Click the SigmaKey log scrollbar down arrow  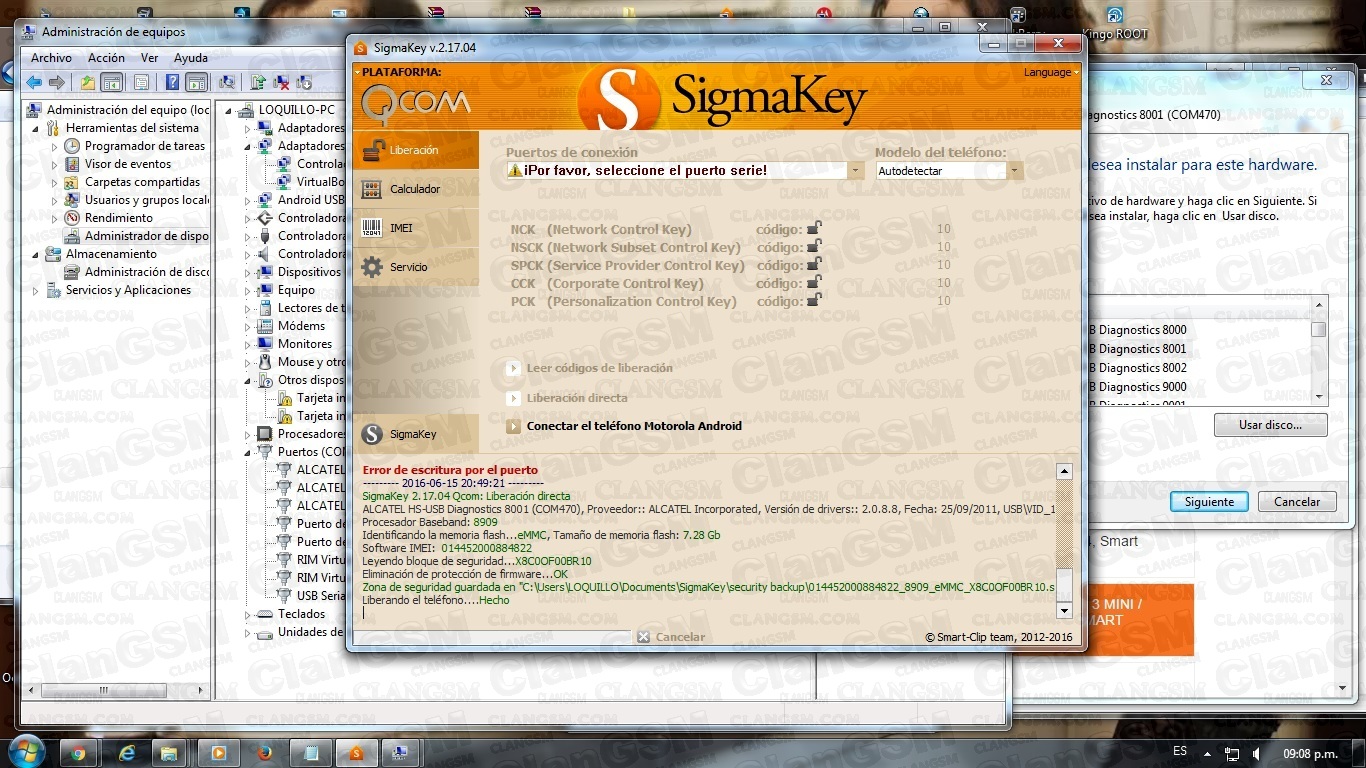point(1064,610)
